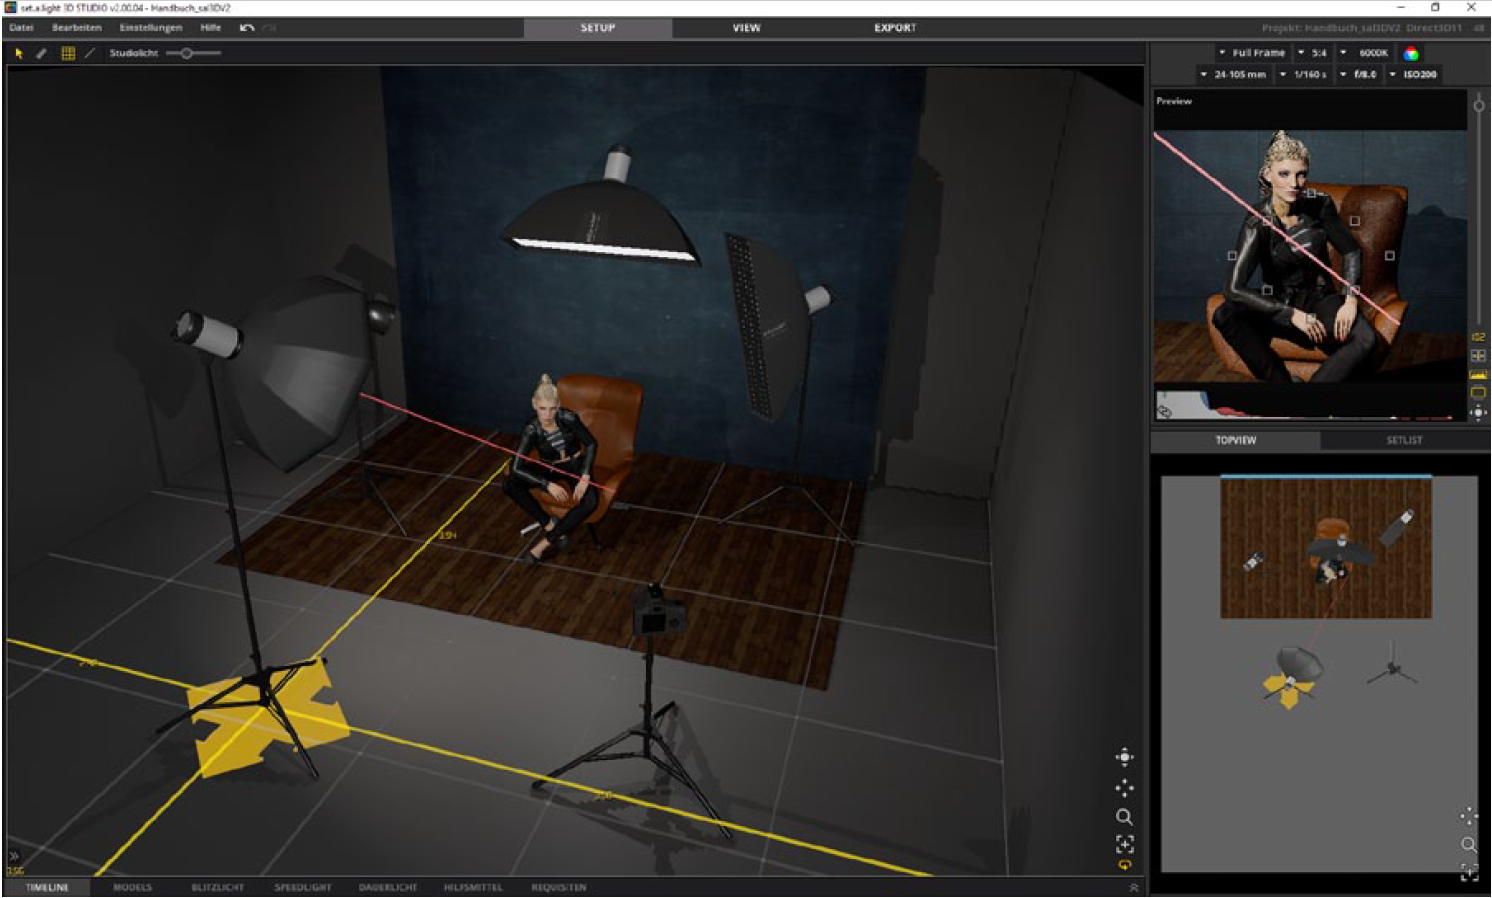Show the SETLIST panel
Image resolution: width=1492 pixels, height=898 pixels.
1404,440
